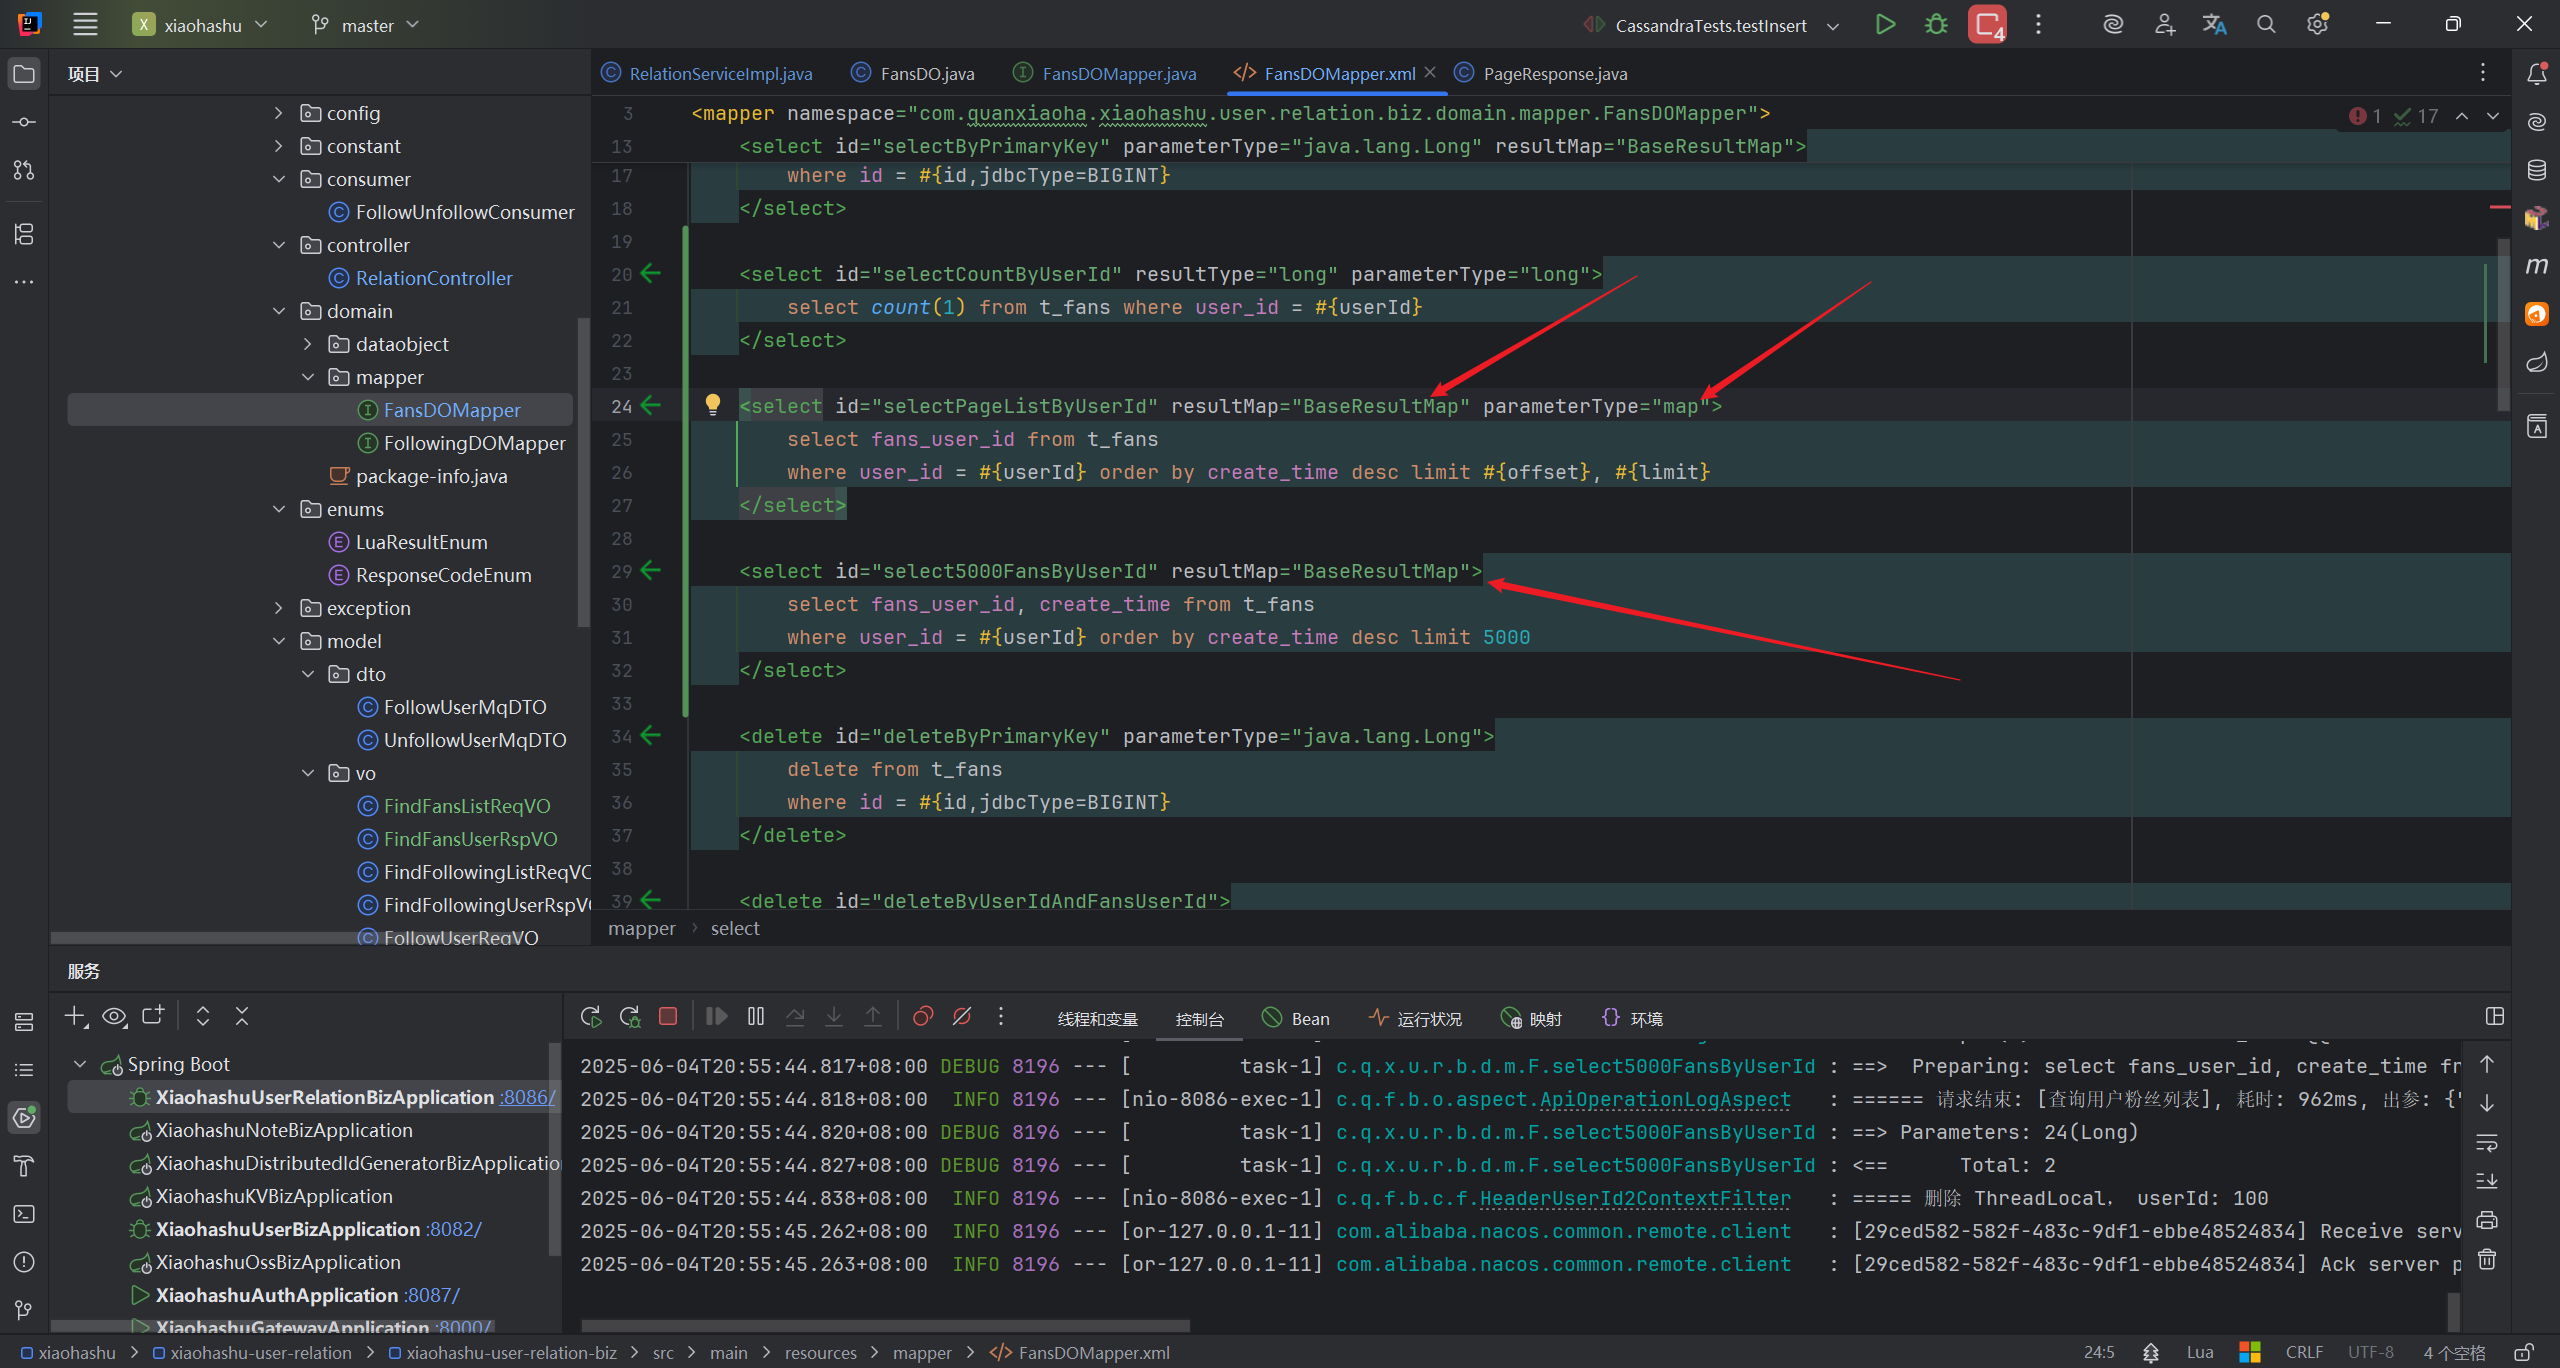Clear console with the trash icon

[x=2487, y=1259]
